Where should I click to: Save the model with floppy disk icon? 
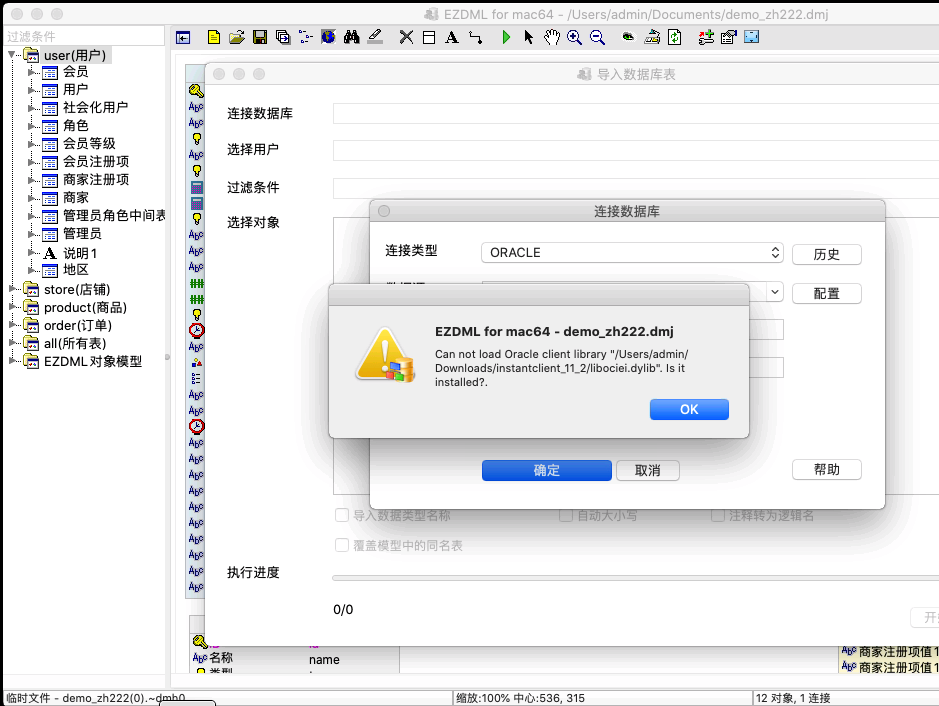(260, 37)
